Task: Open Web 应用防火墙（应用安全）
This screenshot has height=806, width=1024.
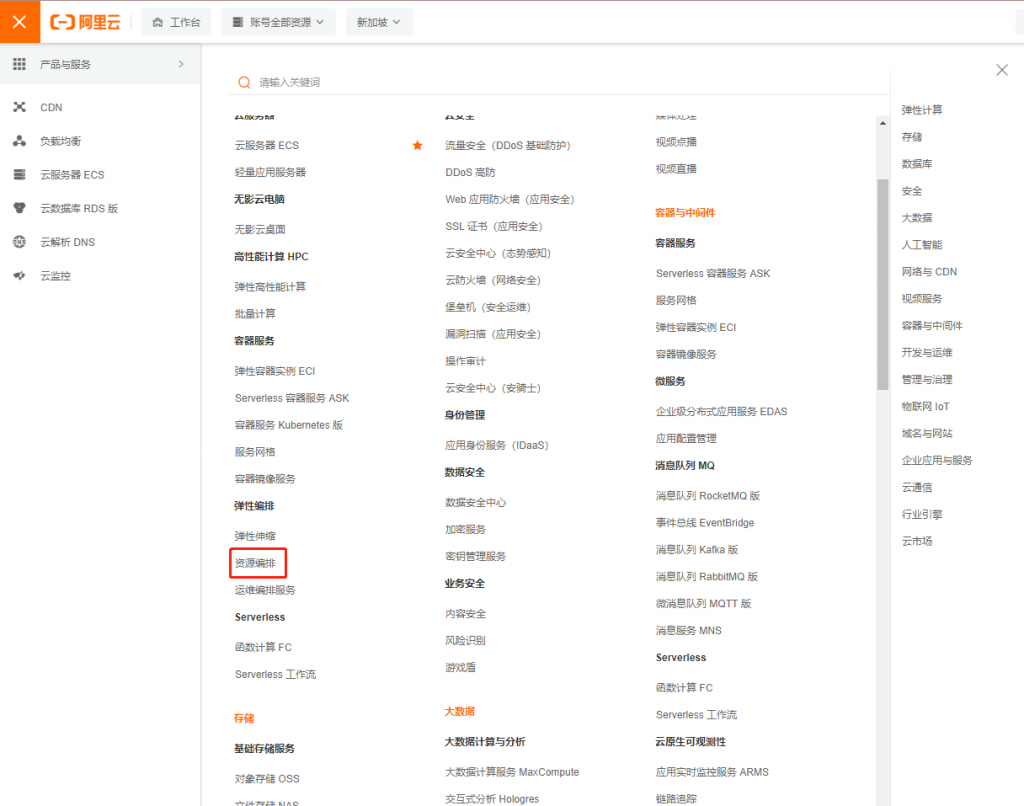Action: coord(510,199)
